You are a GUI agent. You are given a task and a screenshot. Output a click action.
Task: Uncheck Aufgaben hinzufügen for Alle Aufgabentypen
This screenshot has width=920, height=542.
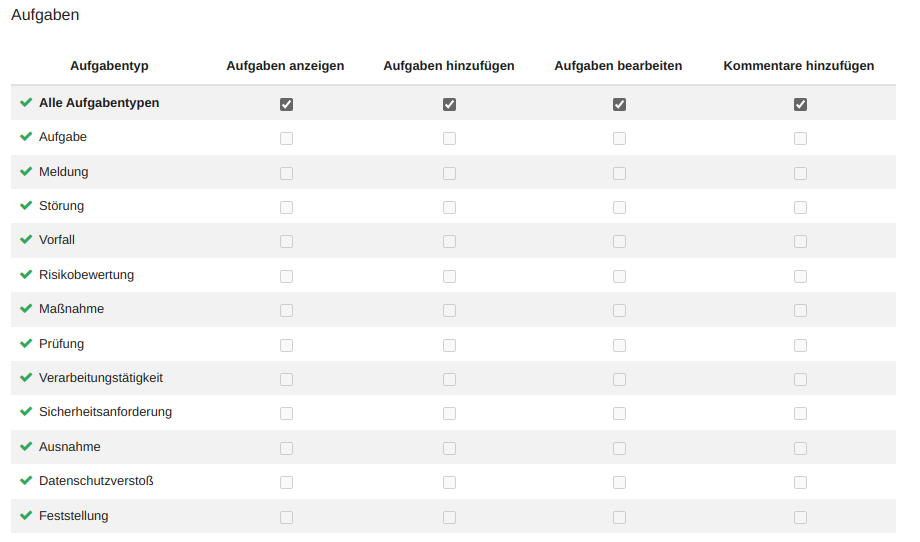[x=449, y=104]
